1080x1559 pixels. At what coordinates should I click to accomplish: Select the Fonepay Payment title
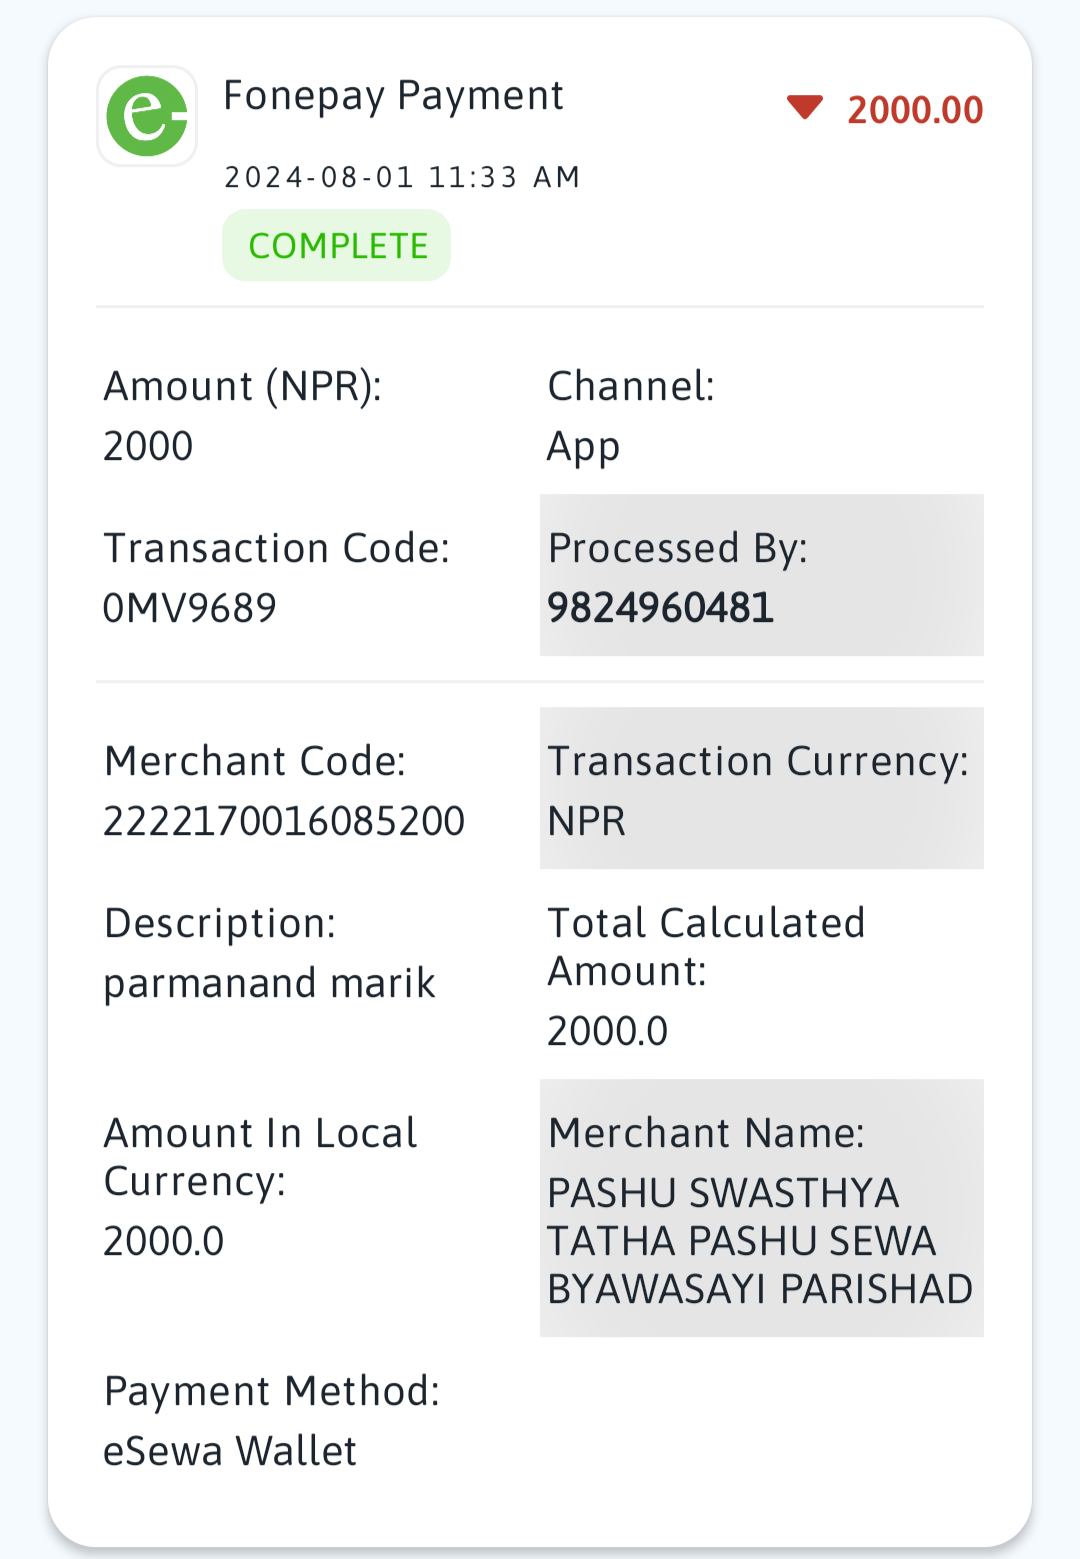point(393,96)
